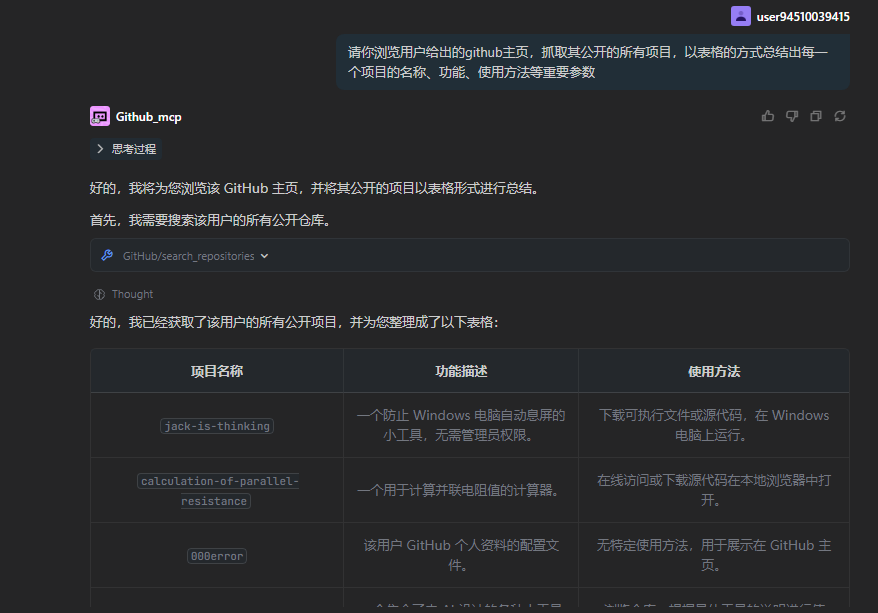
Task: Click the Github_mcp name label
Action: pyautogui.click(x=148, y=117)
